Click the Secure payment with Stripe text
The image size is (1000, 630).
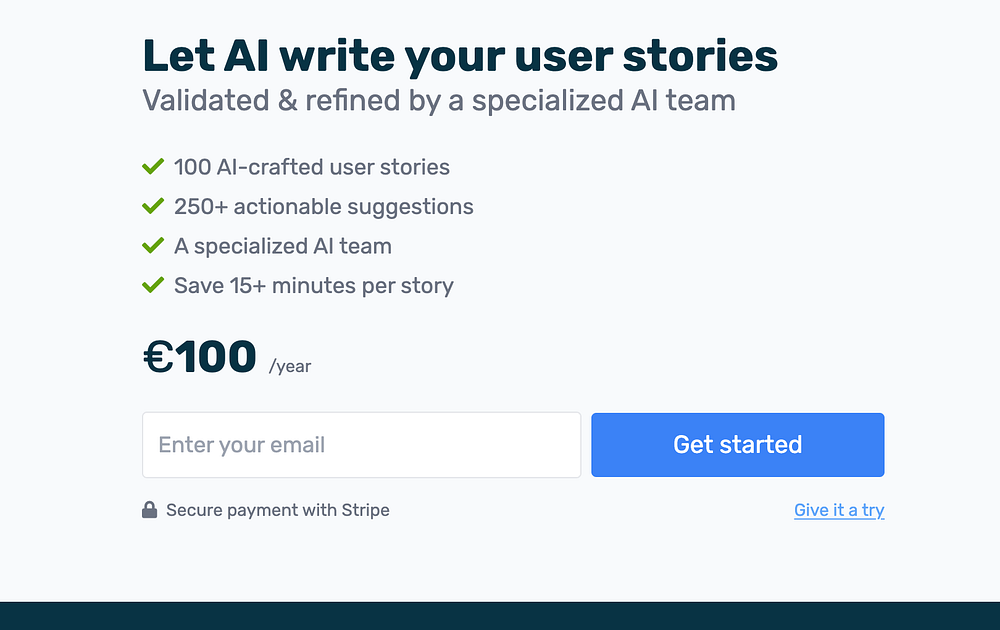[278, 510]
